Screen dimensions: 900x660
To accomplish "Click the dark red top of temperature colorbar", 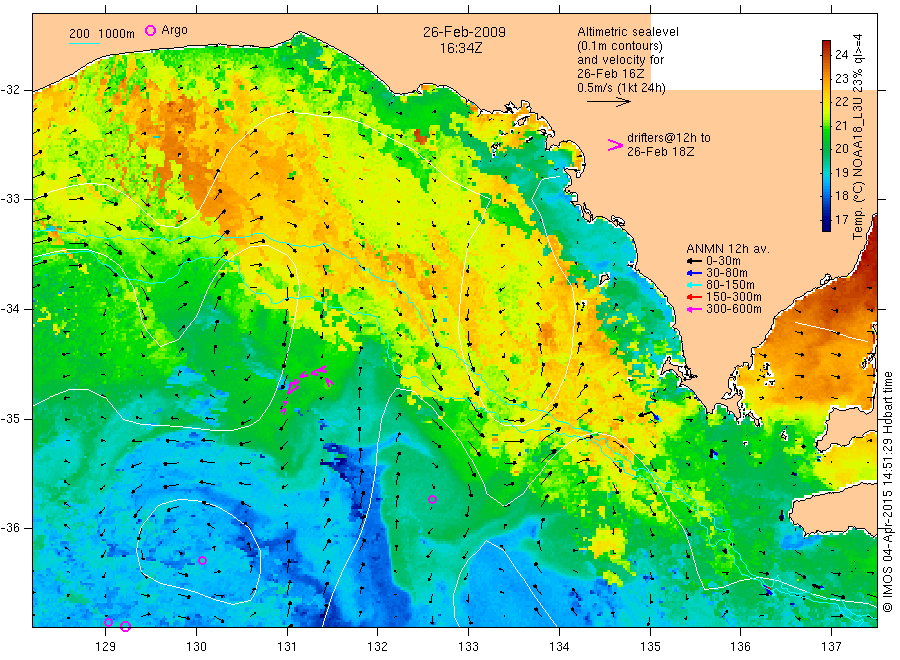I will point(826,45).
